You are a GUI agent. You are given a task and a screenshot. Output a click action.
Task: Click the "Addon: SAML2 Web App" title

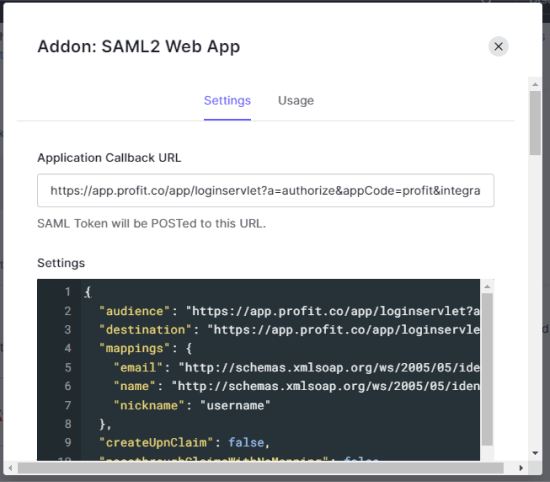(139, 47)
